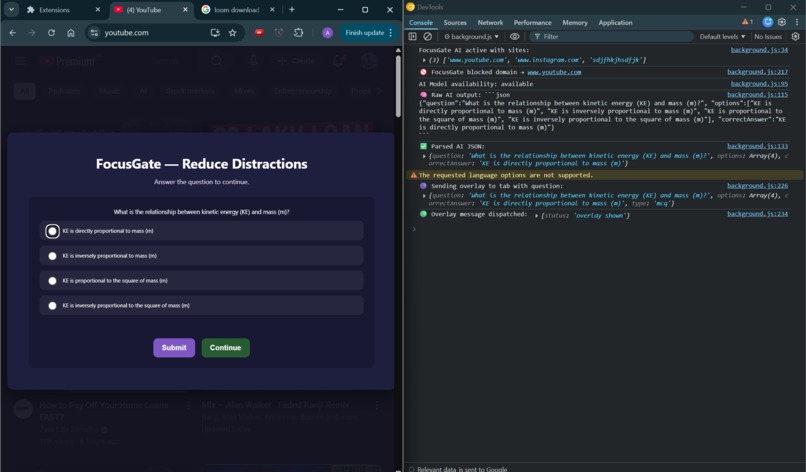Select 'KE is inversely proportional to the square' option
The height and width of the screenshot is (472, 806).
pos(202,305)
